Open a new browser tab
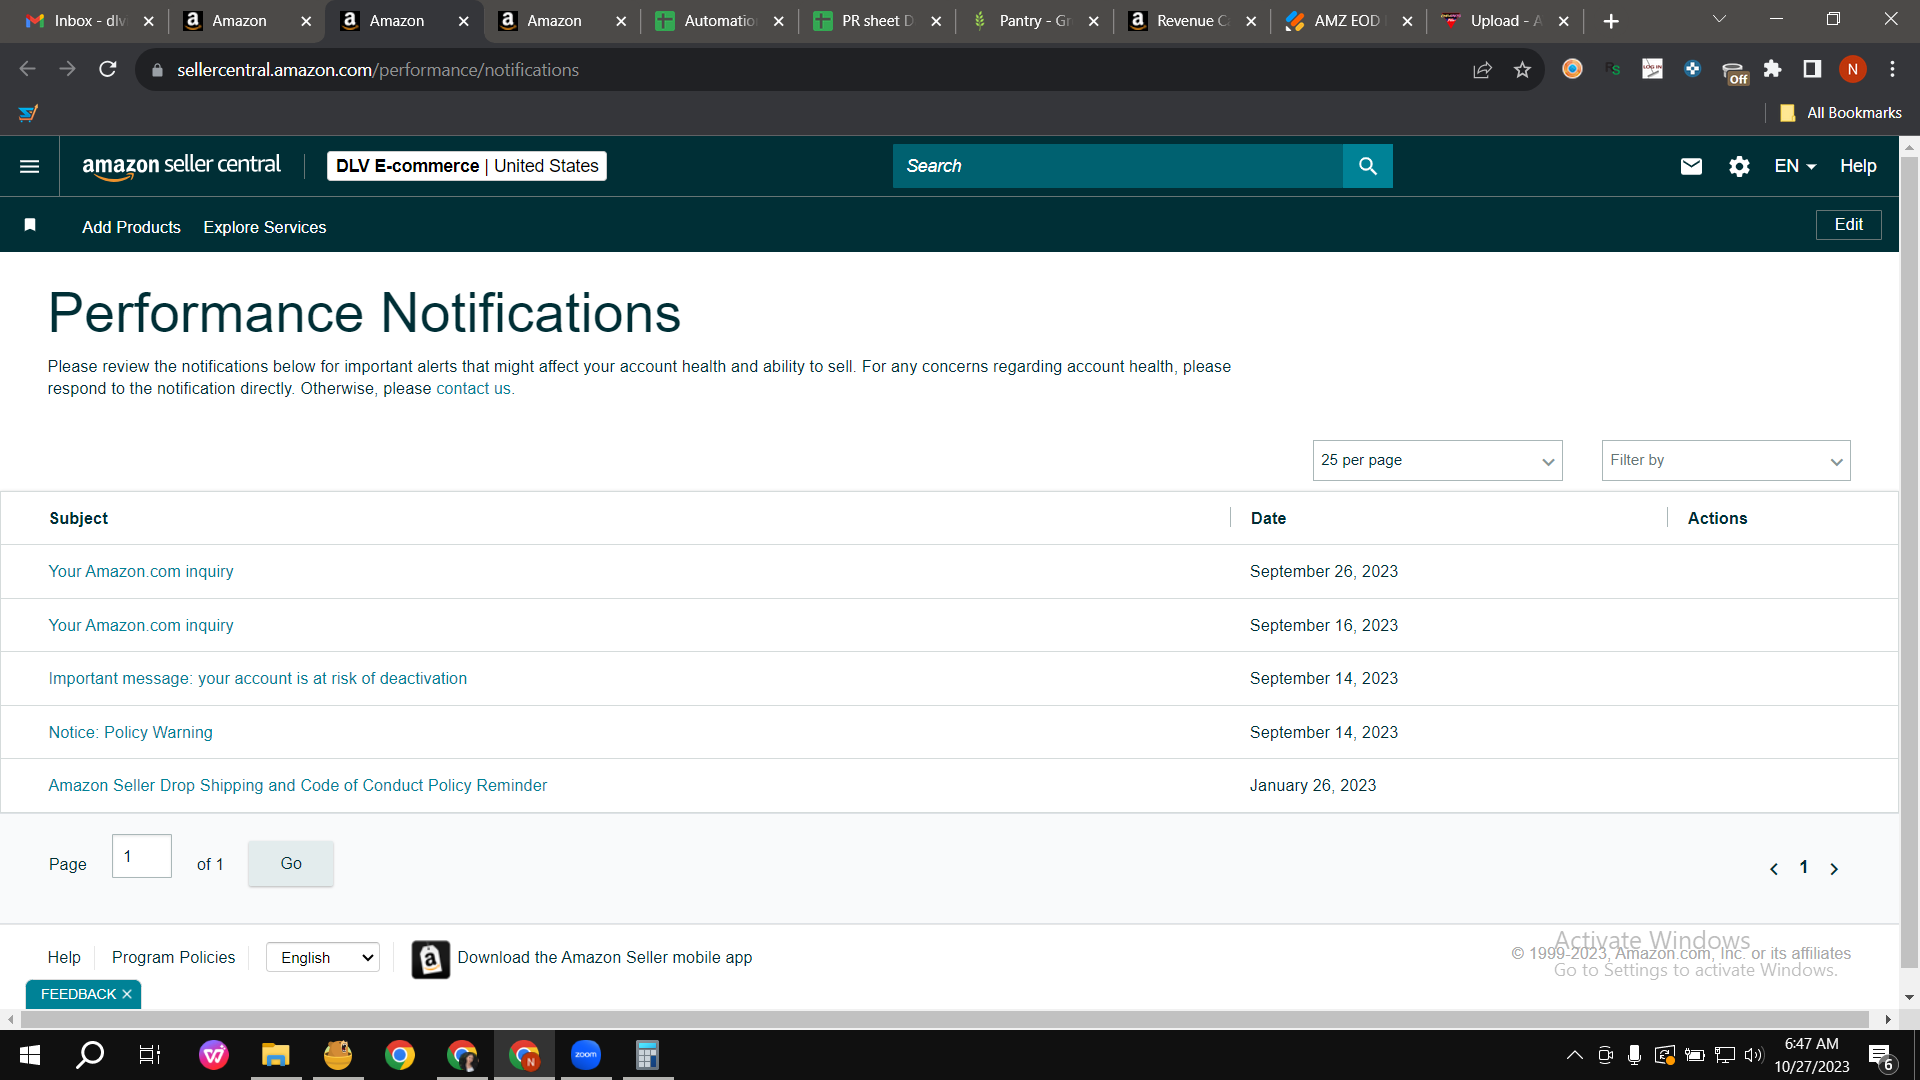 1611,21
